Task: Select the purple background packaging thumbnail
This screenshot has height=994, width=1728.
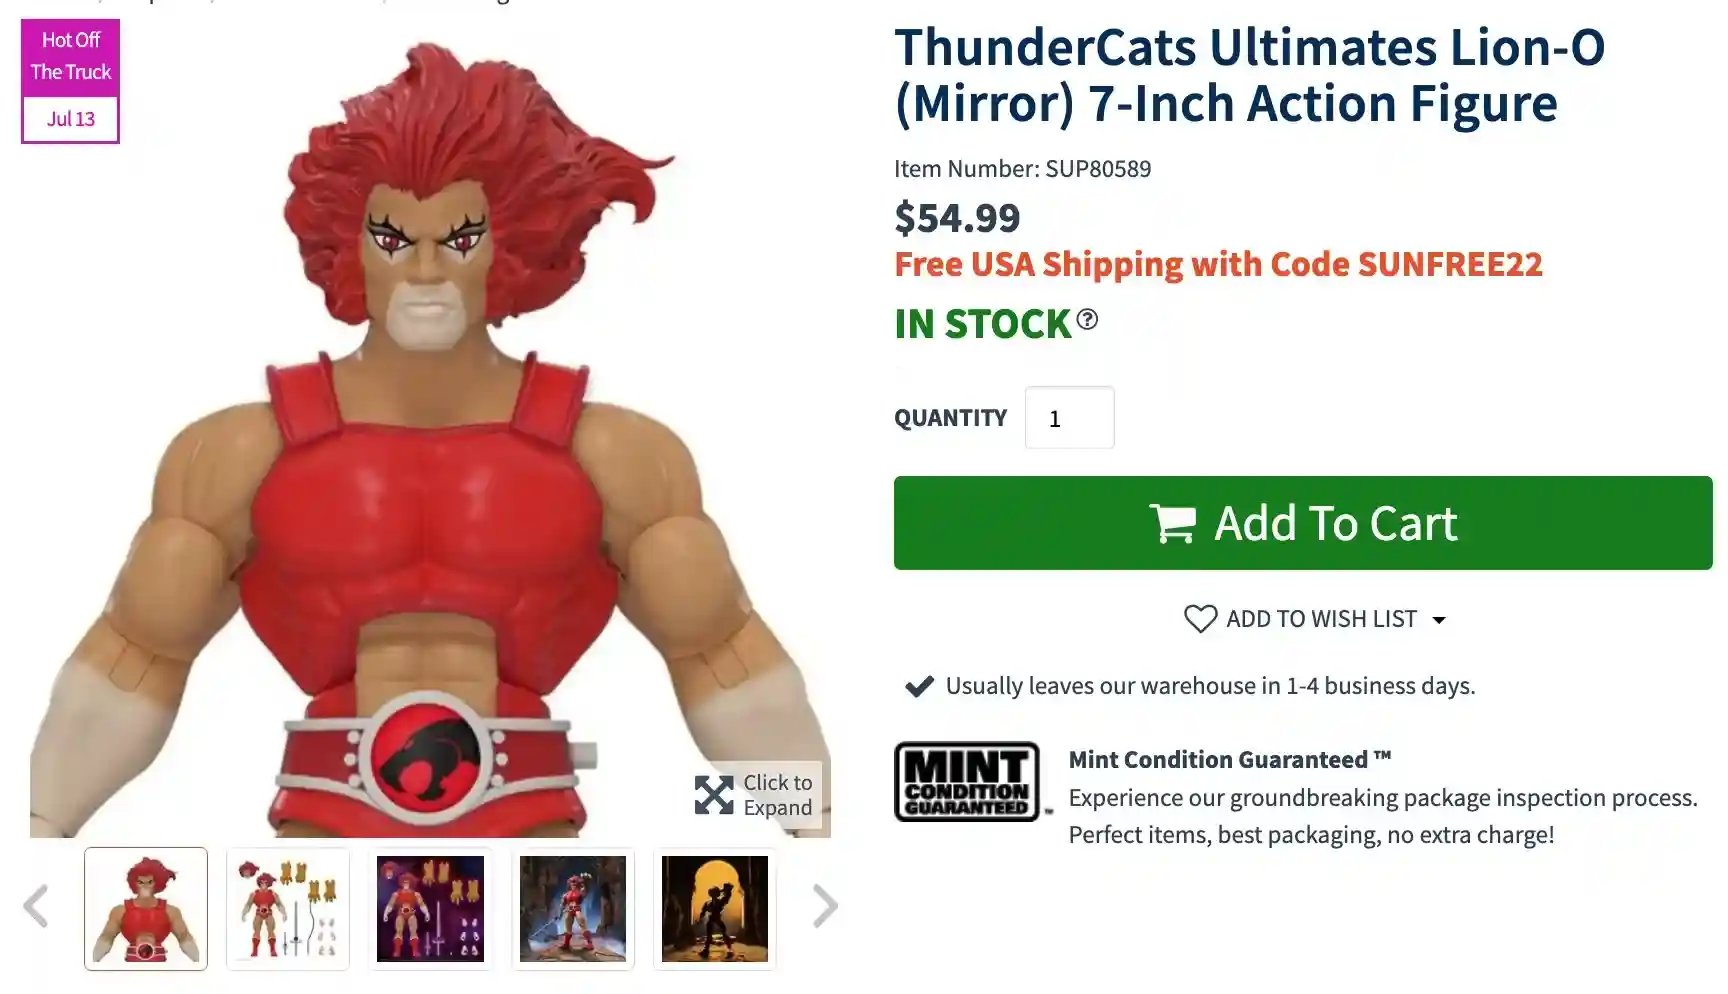Action: 430,909
